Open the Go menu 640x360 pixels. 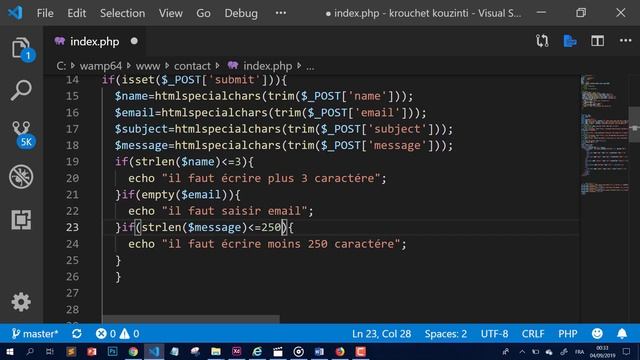point(203,13)
